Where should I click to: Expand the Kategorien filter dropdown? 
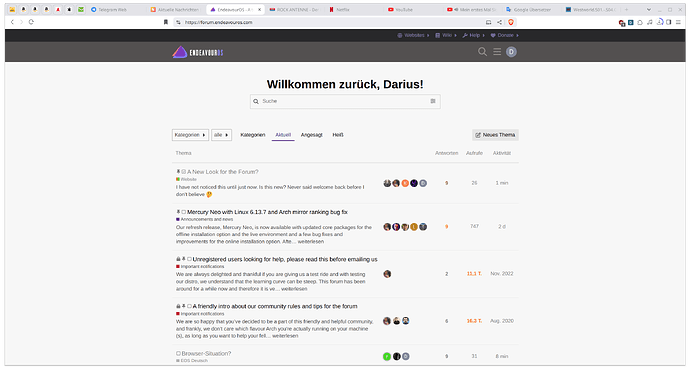pyautogui.click(x=190, y=135)
